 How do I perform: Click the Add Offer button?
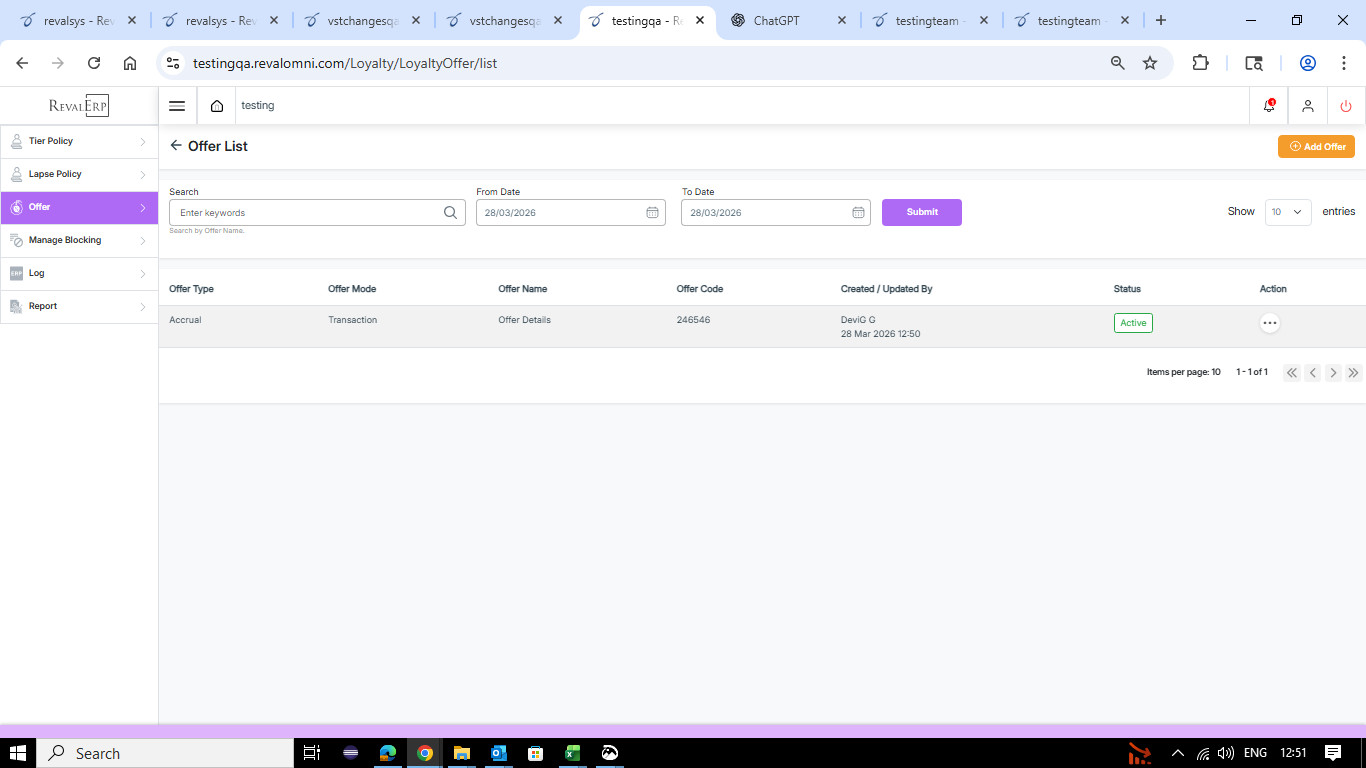click(1316, 146)
